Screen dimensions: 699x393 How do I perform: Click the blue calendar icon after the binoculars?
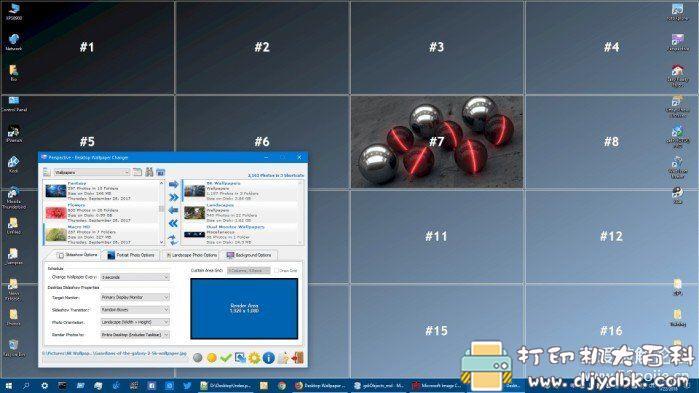tap(160, 172)
